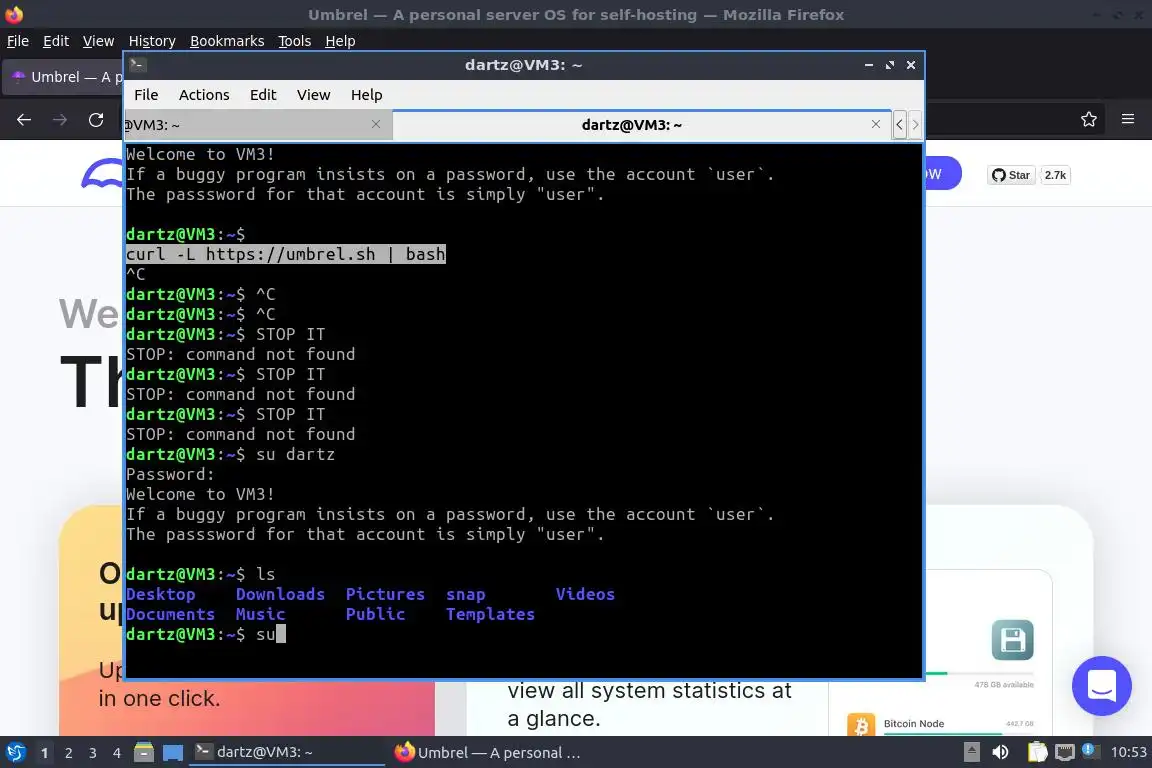1152x768 pixels.
Task: Open Firefox Tools menu
Action: (295, 41)
